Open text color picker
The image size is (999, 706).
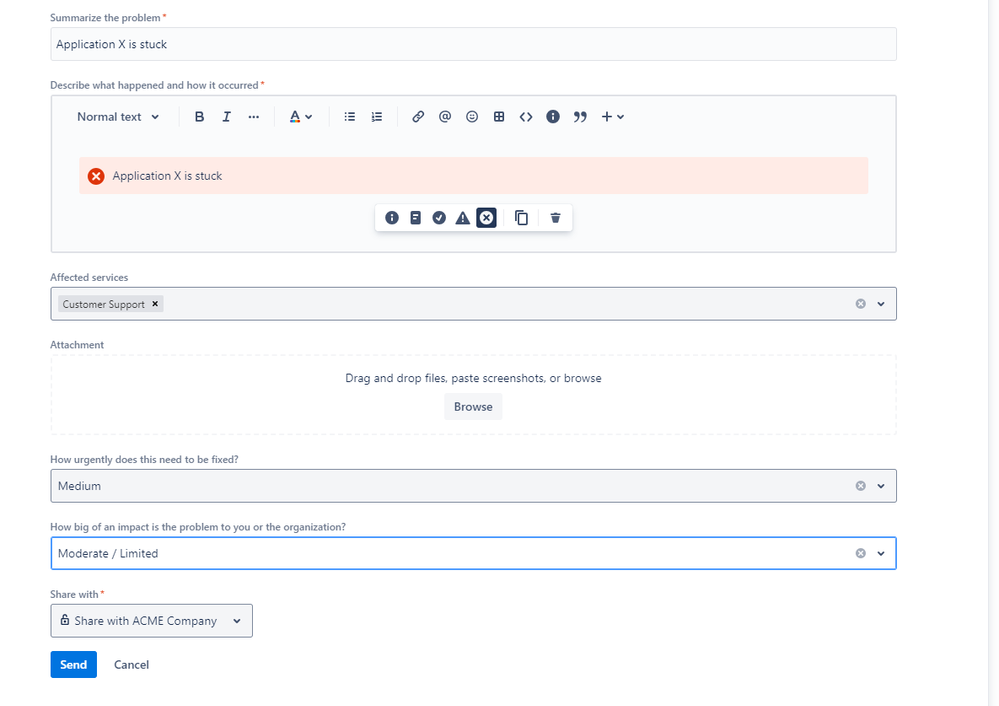[301, 117]
